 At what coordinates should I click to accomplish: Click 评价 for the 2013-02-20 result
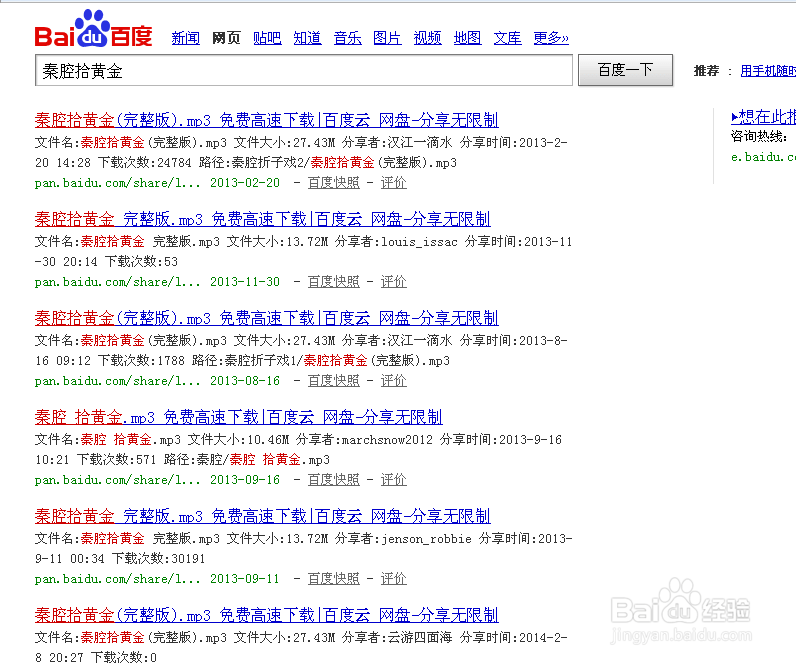394,183
